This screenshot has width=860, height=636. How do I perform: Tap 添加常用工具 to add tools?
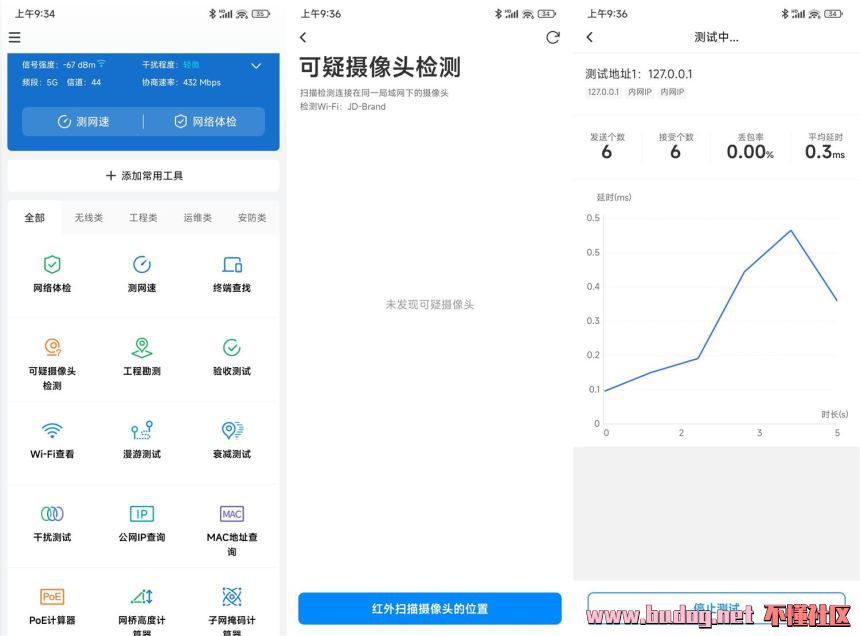tap(143, 176)
